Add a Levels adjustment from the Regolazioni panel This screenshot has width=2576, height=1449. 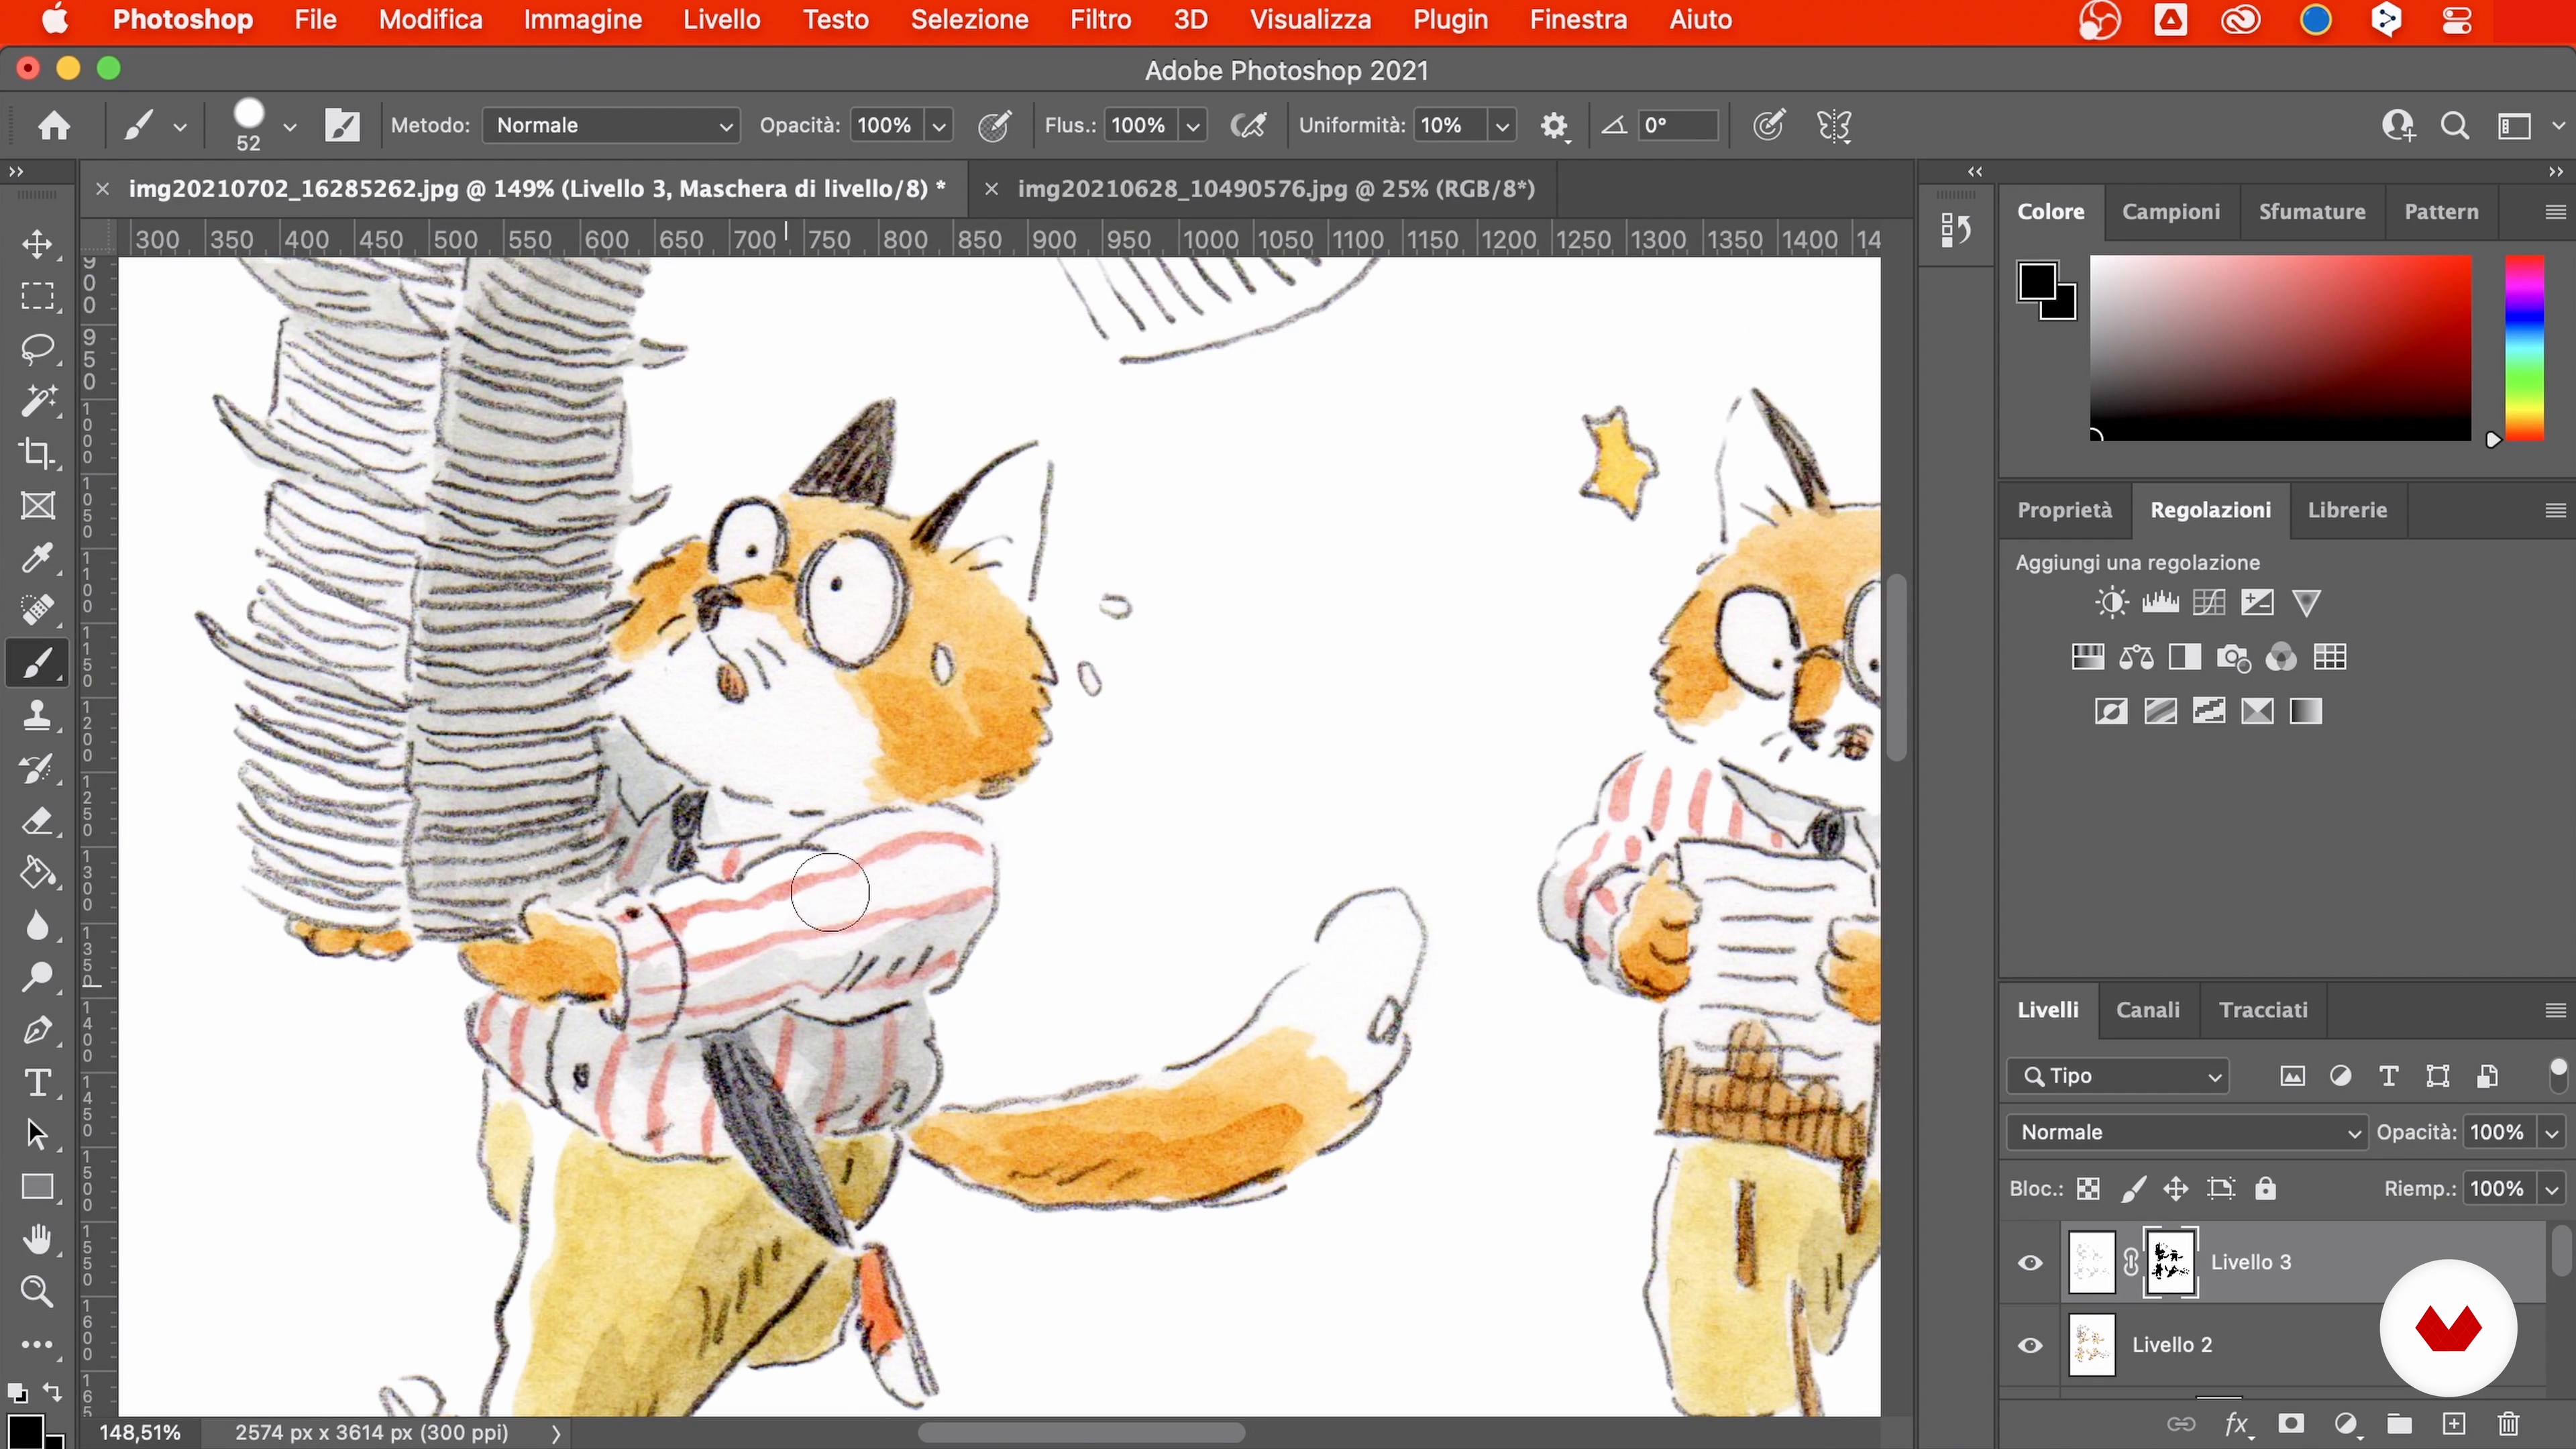(2160, 602)
